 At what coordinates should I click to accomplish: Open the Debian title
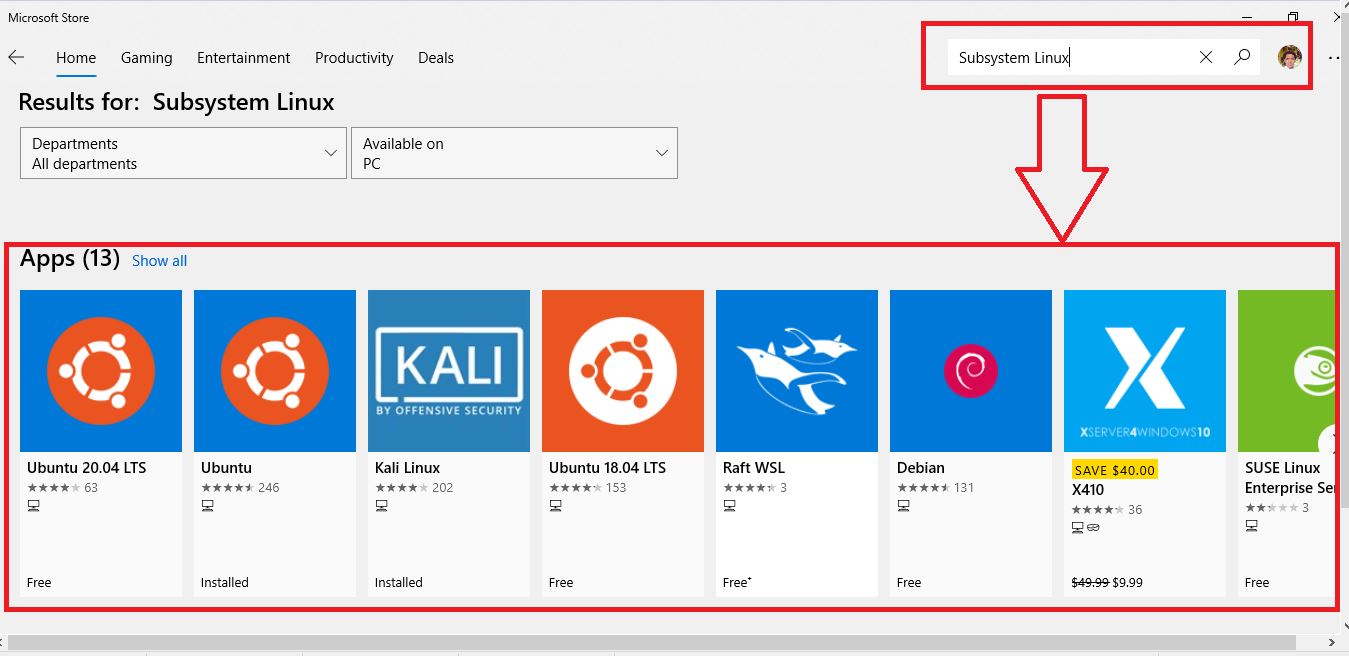point(921,468)
